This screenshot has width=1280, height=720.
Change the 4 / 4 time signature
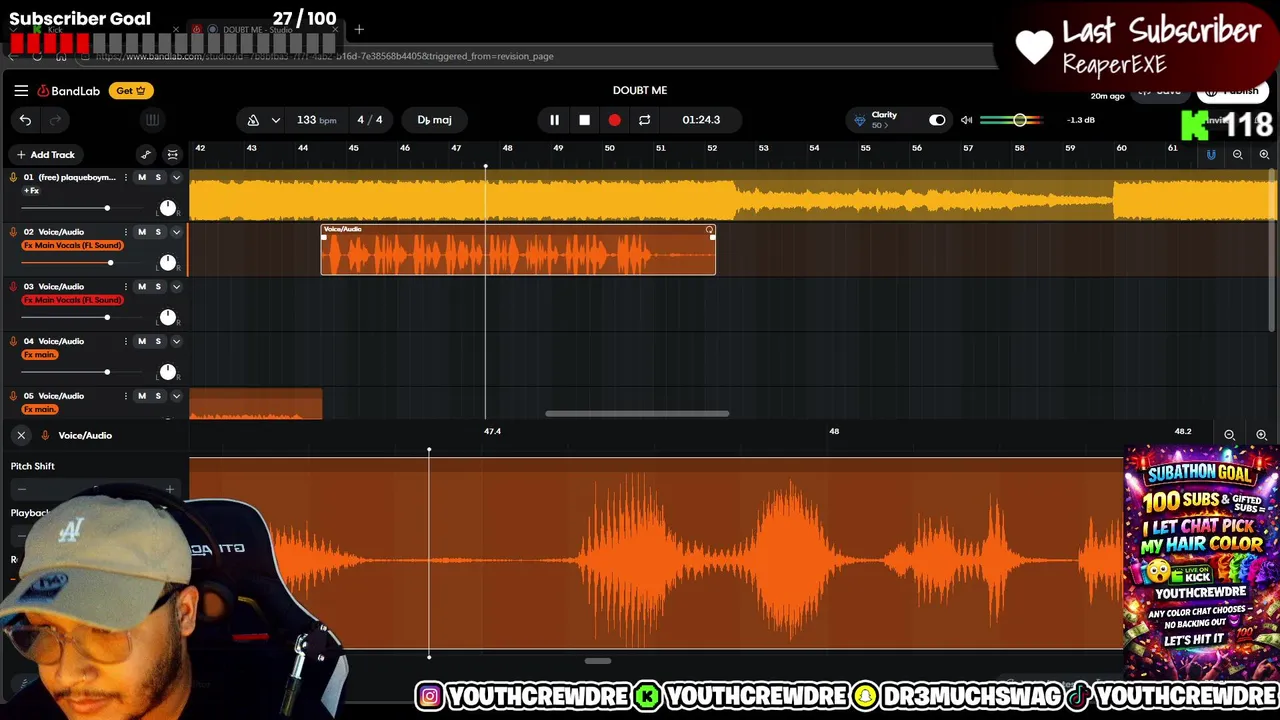[x=370, y=120]
